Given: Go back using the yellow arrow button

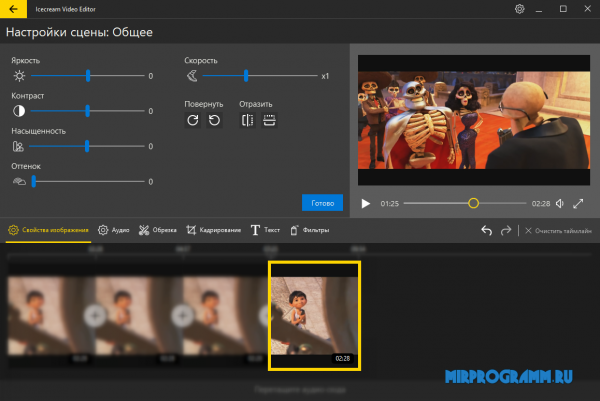Looking at the screenshot, I should [x=13, y=9].
